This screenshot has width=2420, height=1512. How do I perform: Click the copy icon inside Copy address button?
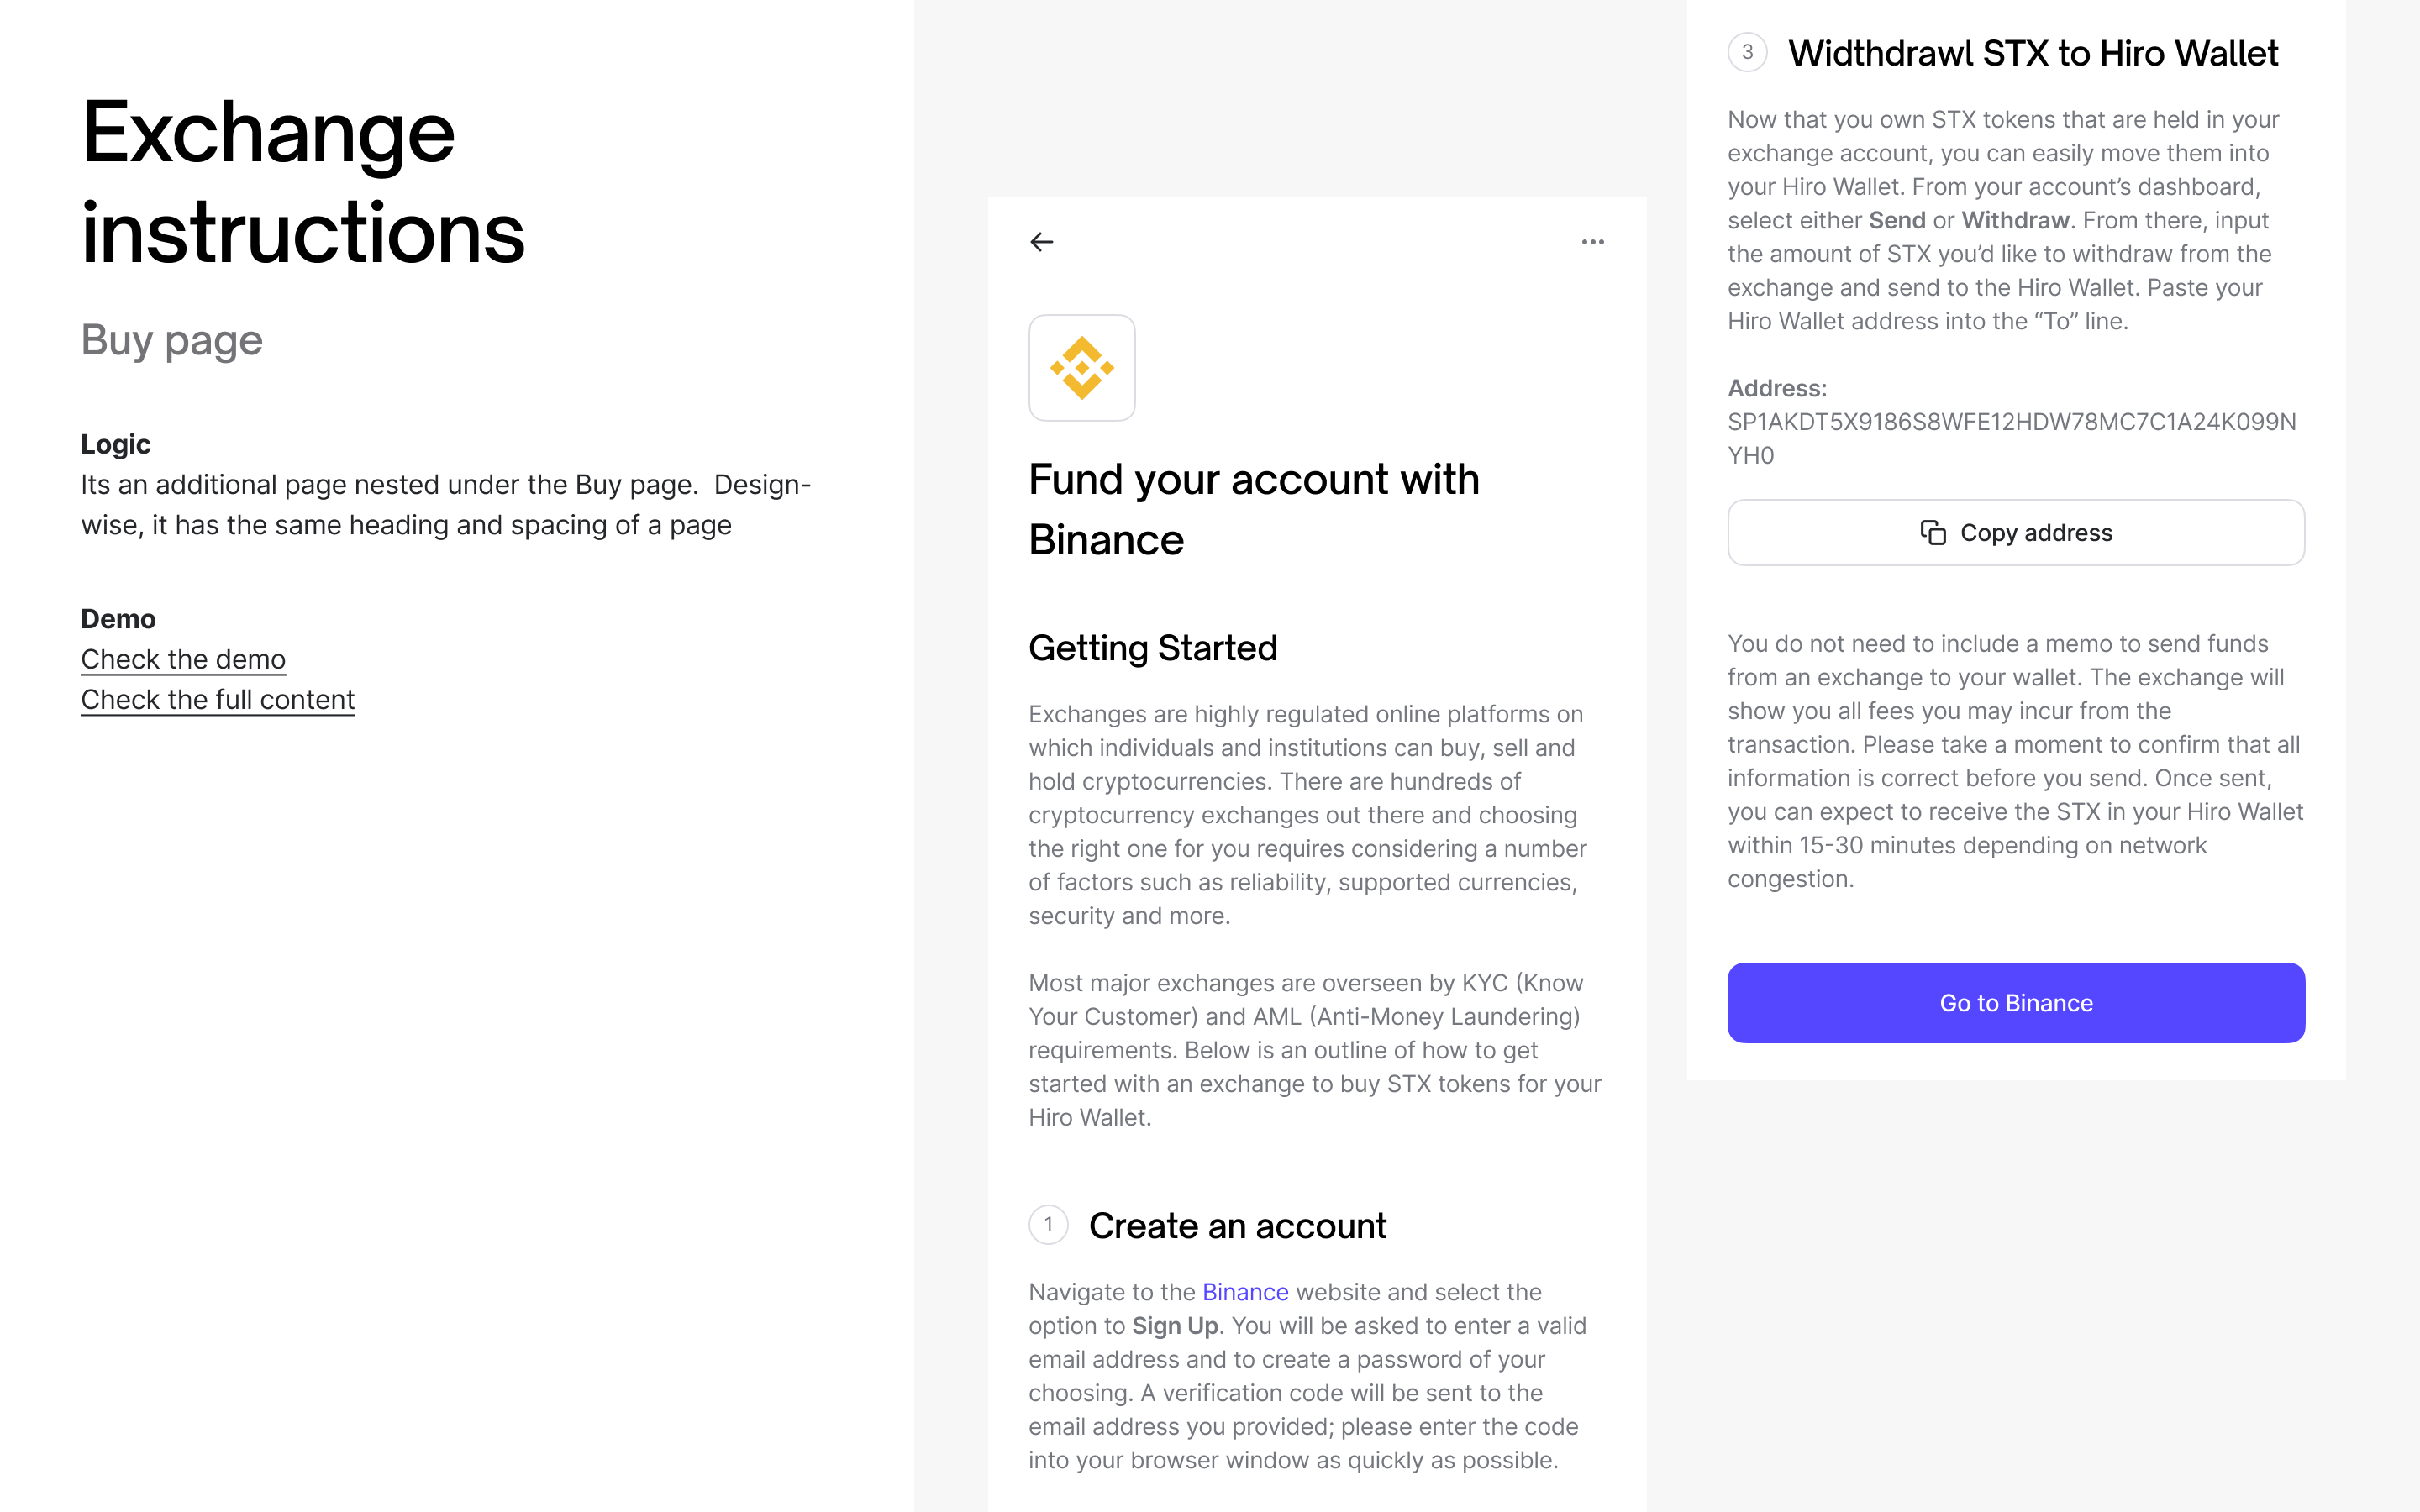point(1934,532)
